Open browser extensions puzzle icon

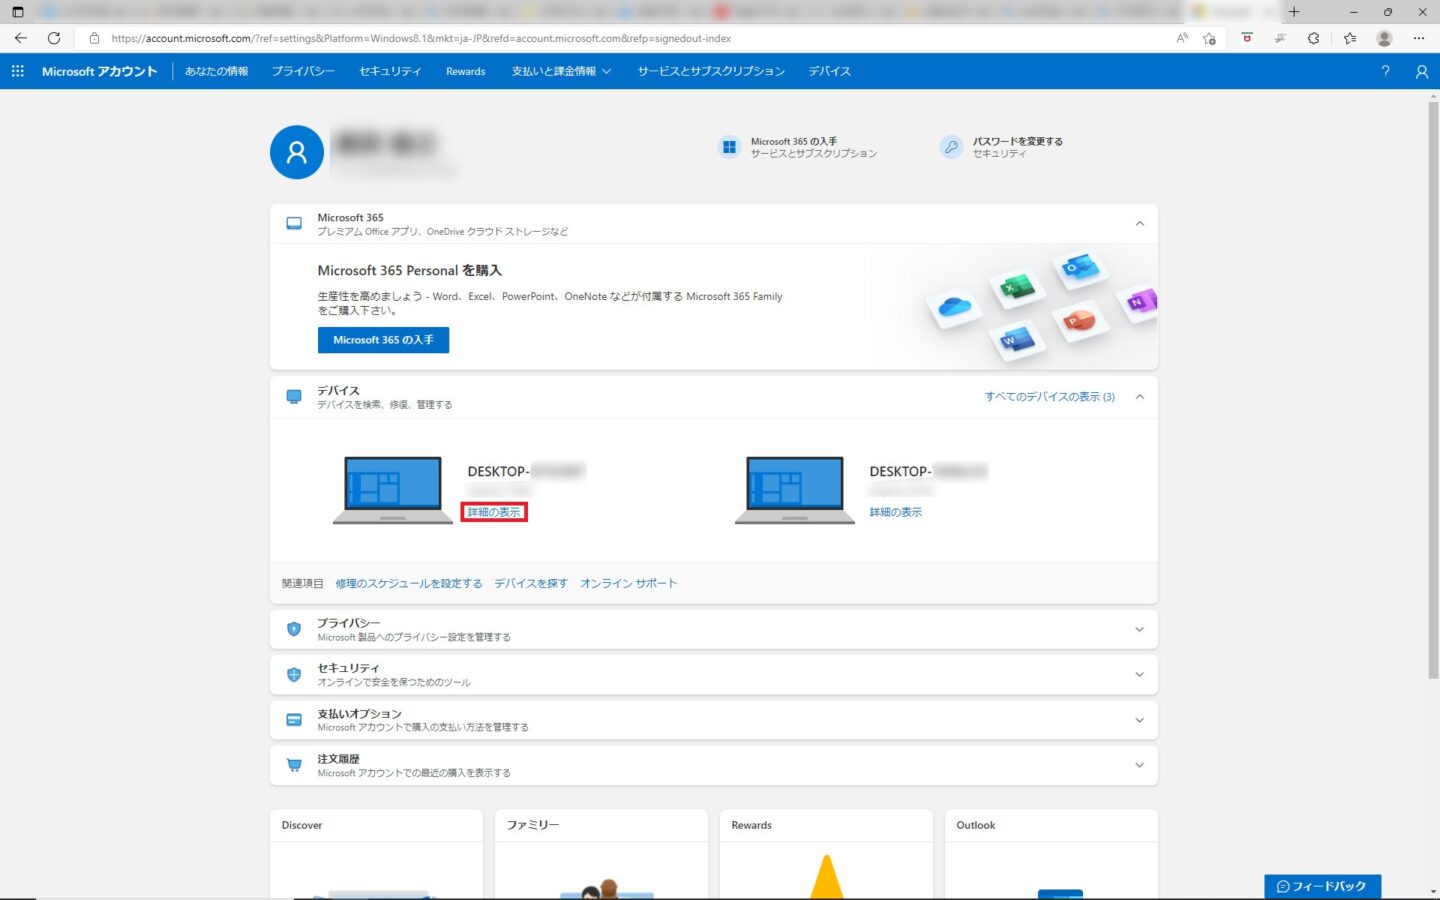pyautogui.click(x=1313, y=38)
